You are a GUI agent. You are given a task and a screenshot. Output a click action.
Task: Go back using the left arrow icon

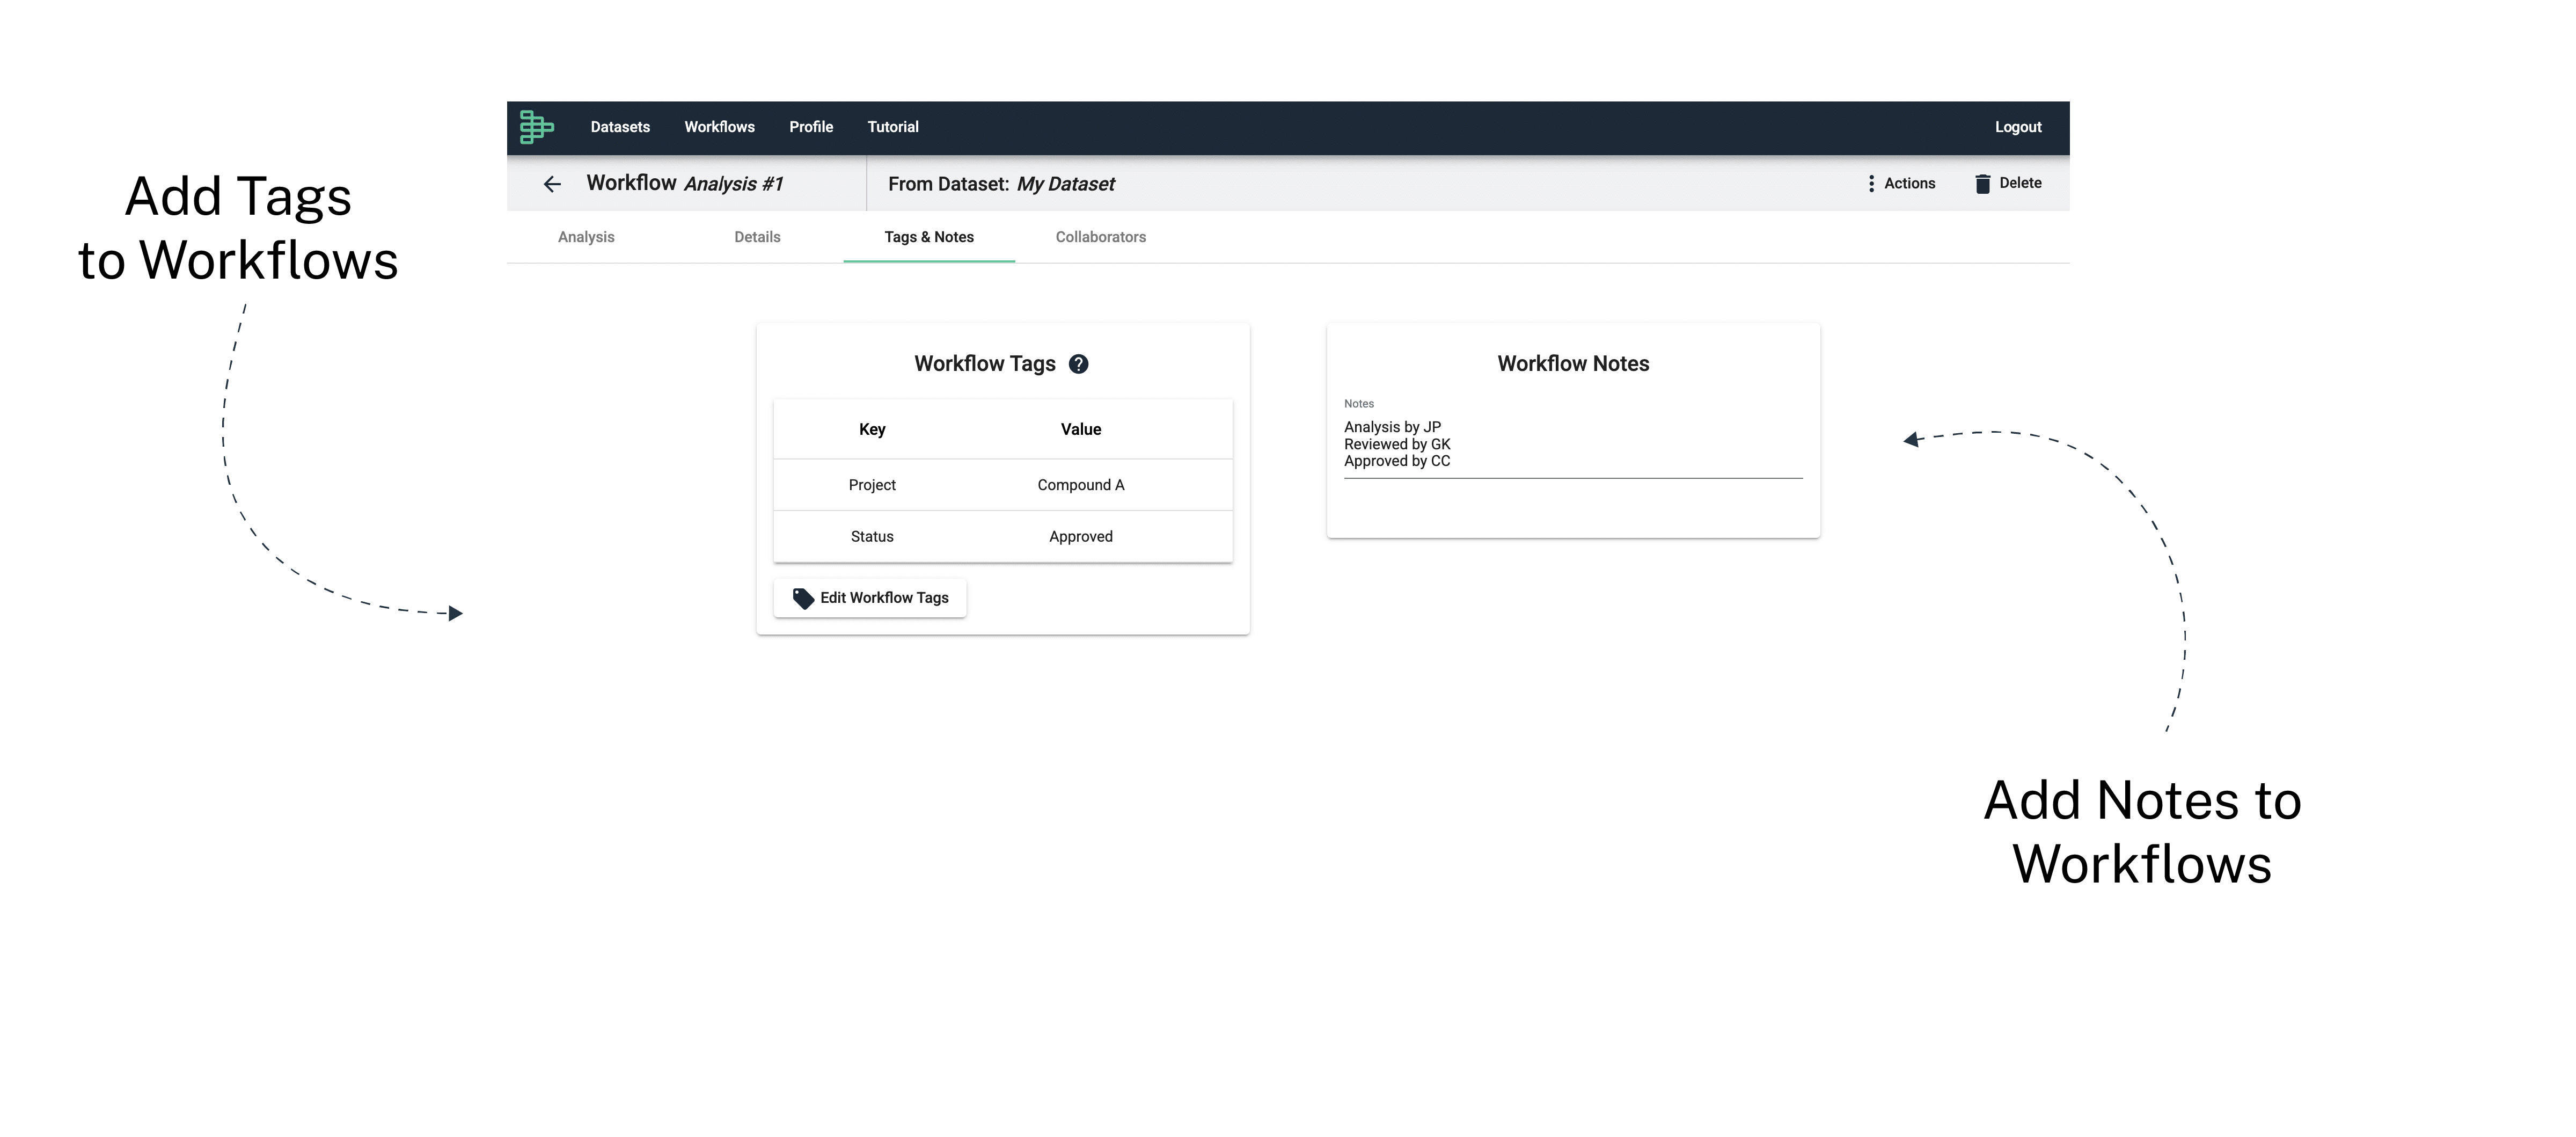[552, 184]
